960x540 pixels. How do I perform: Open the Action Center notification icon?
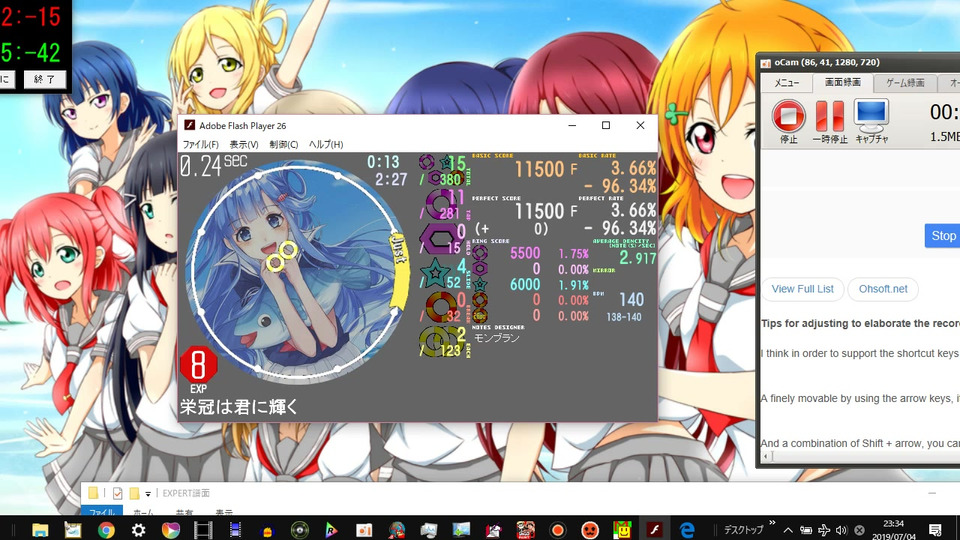tap(935, 530)
